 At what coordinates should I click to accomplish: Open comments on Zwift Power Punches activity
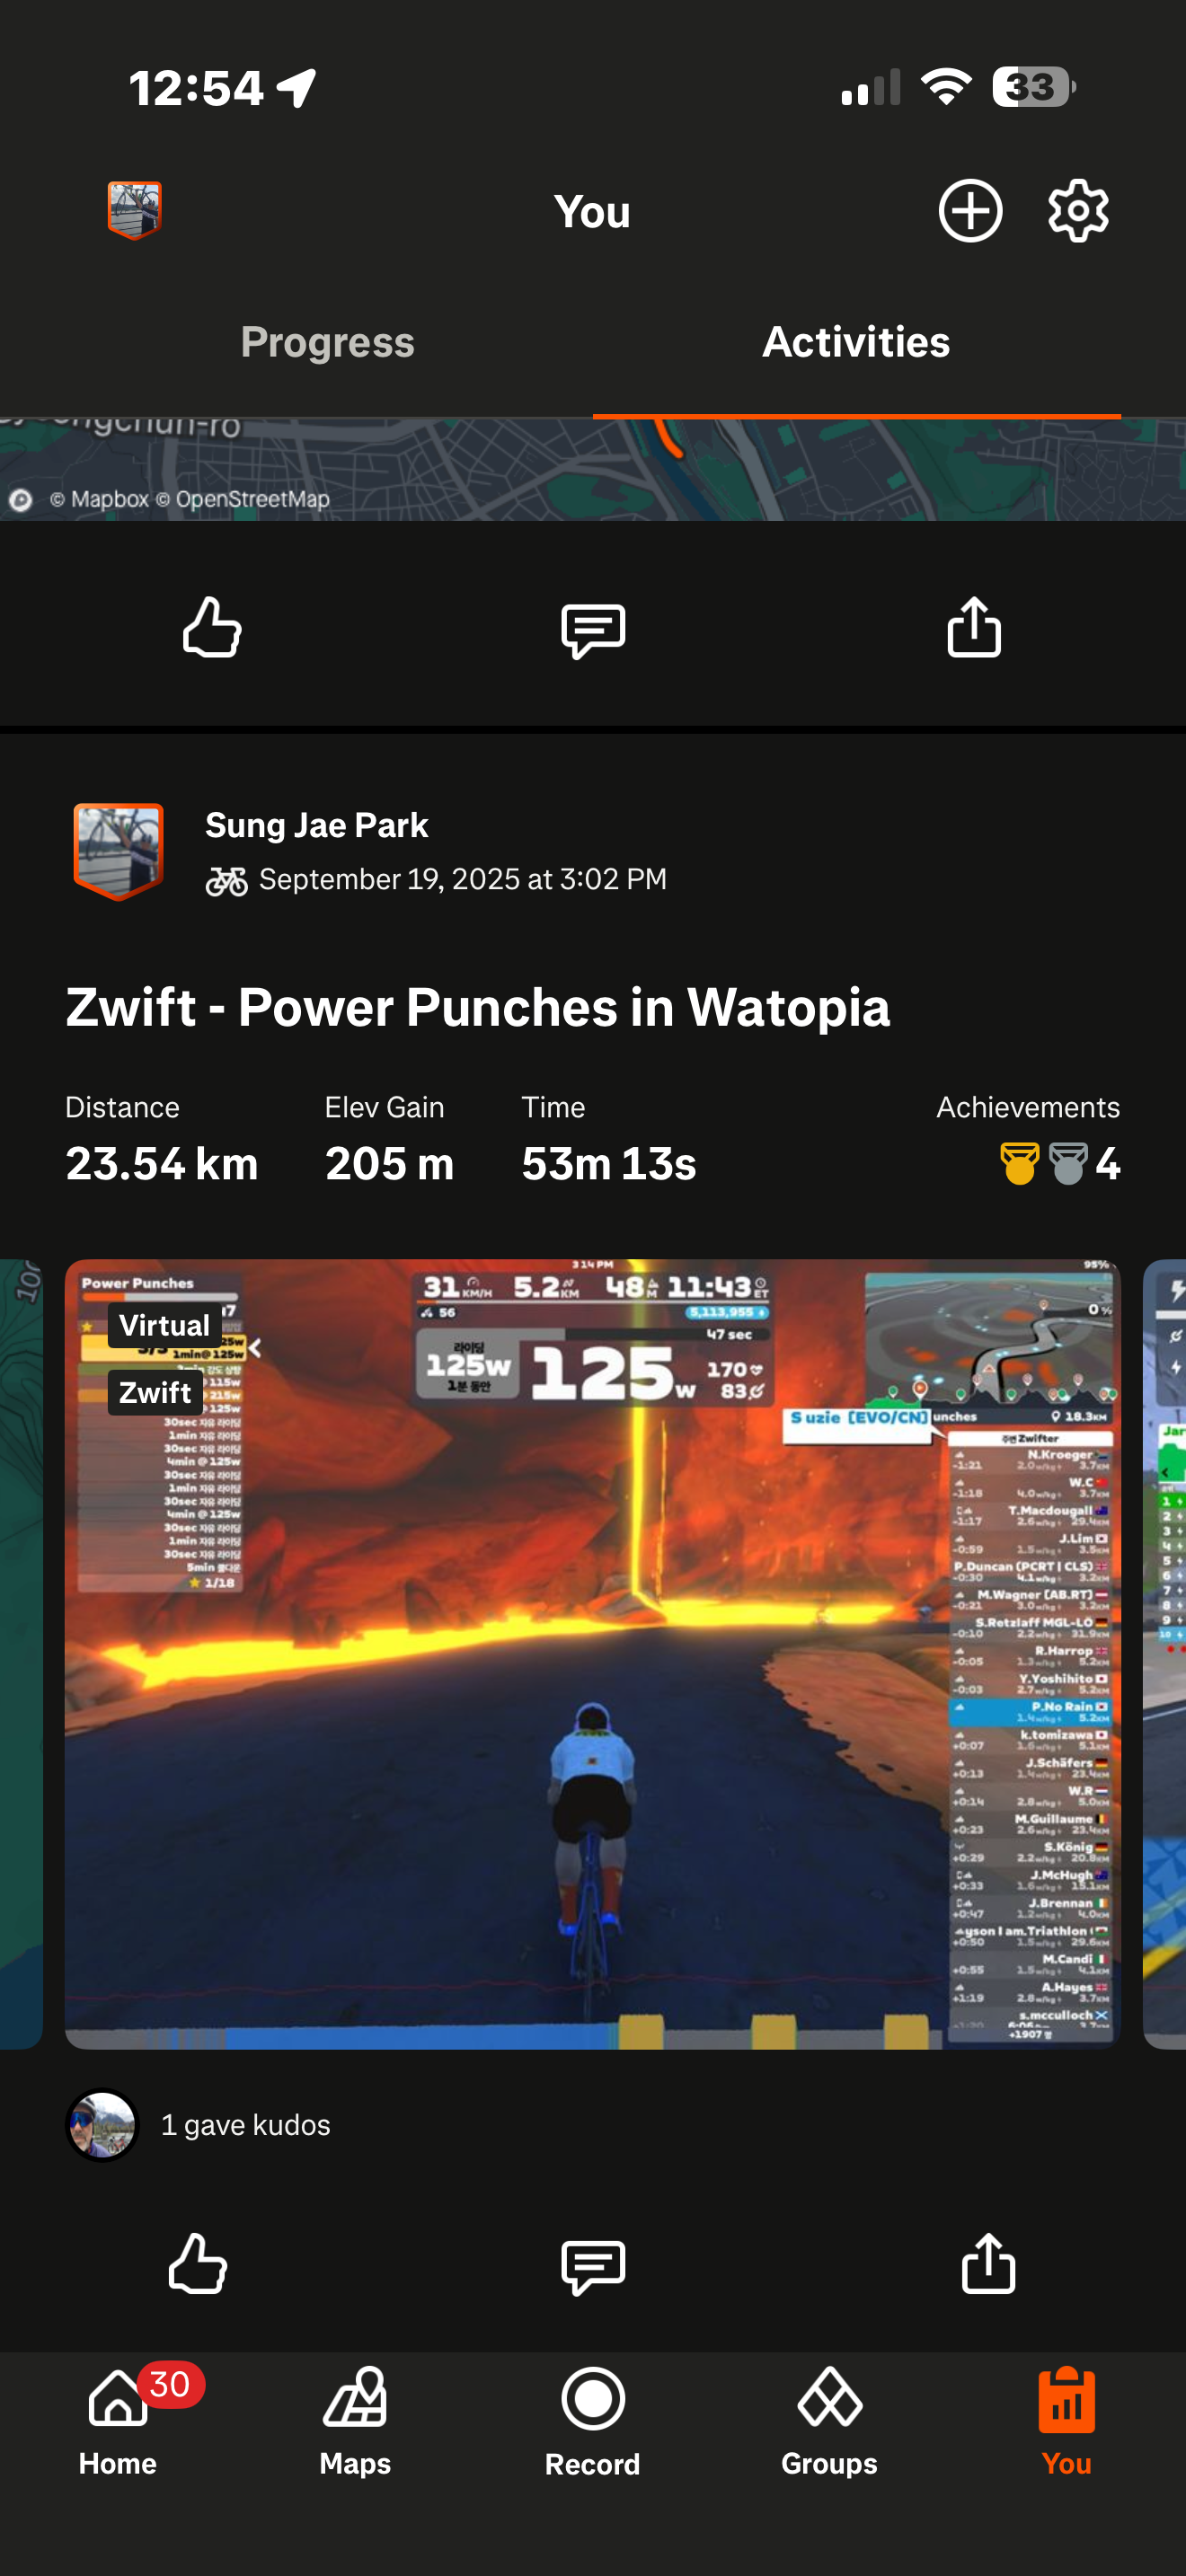[593, 2265]
